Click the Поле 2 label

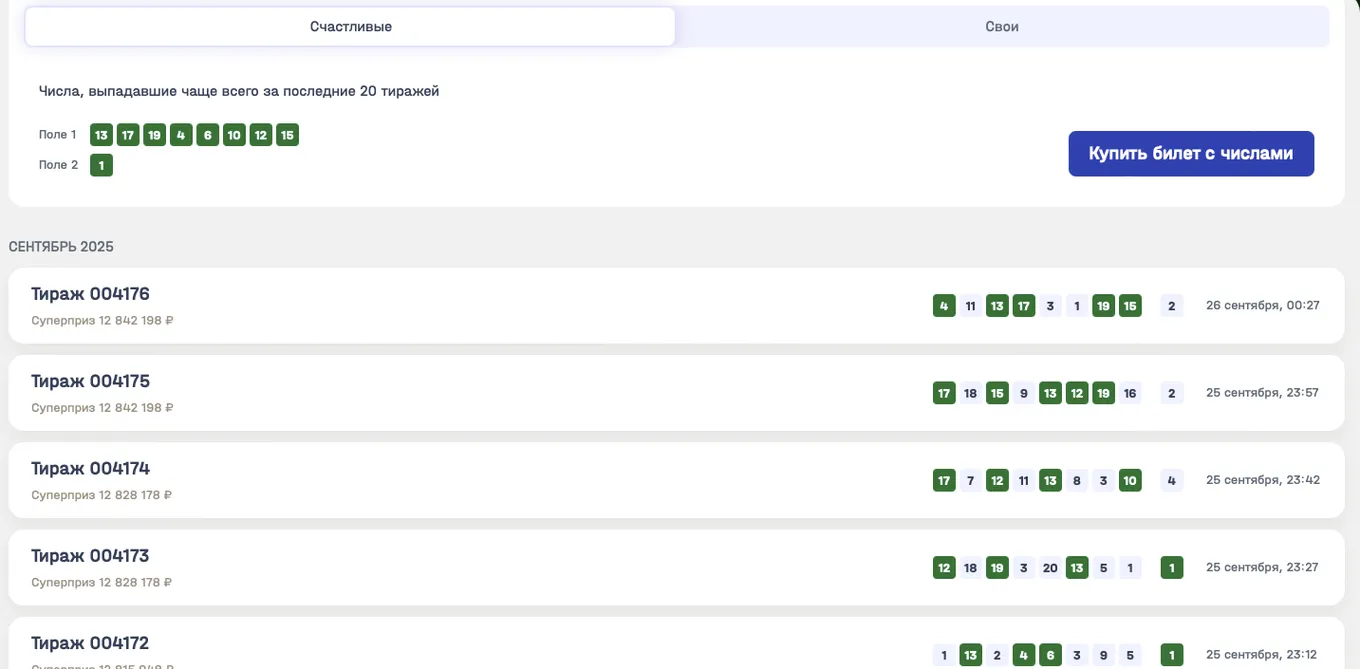click(58, 165)
